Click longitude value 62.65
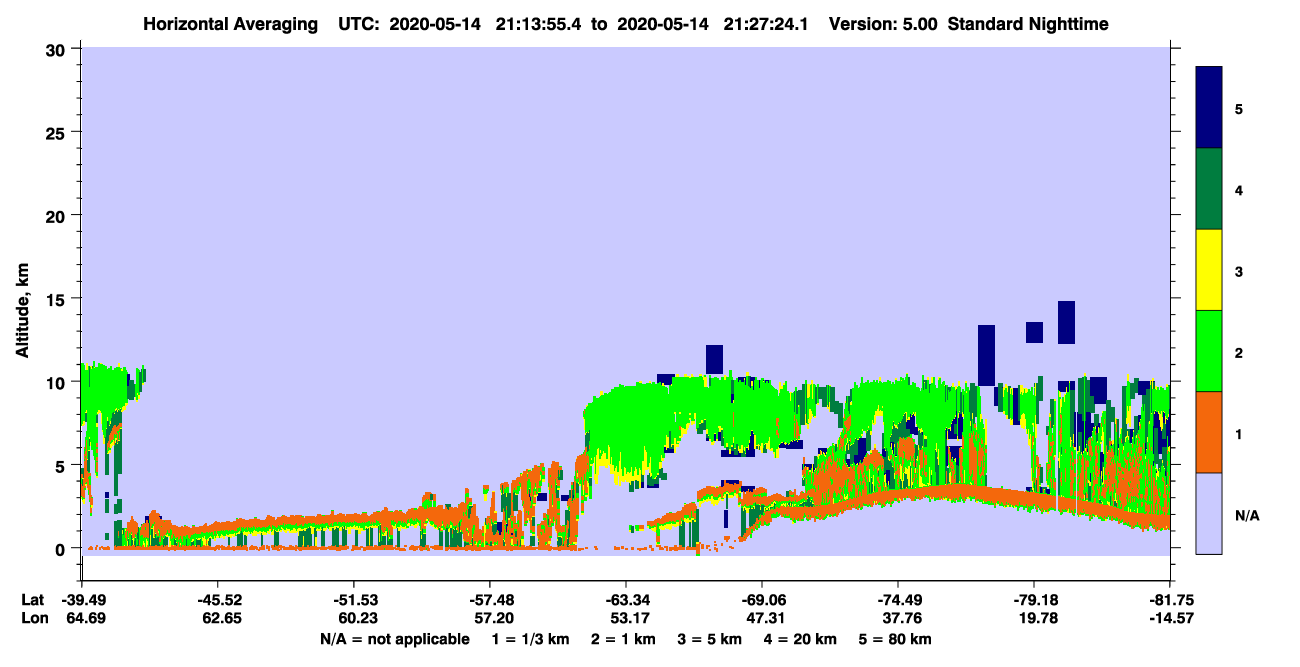This screenshot has width=1300, height=667. (220, 618)
